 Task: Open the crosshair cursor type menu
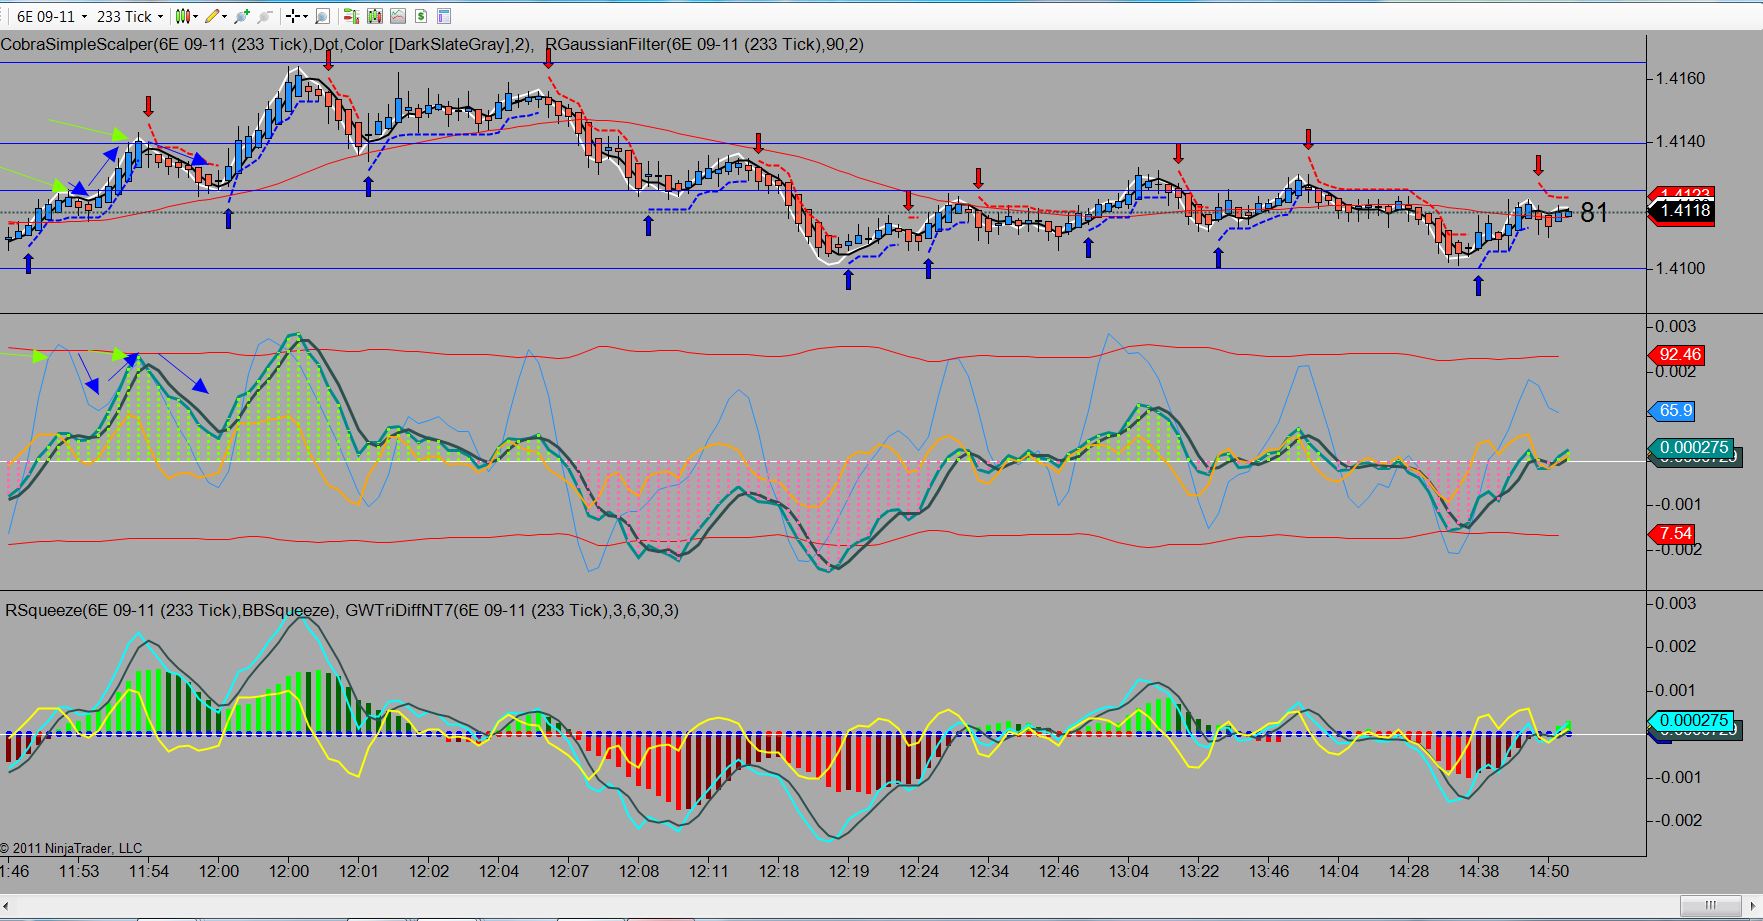296,16
